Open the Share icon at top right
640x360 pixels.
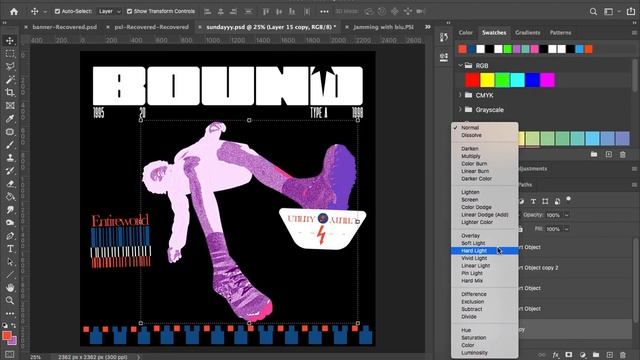pyautogui.click(x=631, y=11)
